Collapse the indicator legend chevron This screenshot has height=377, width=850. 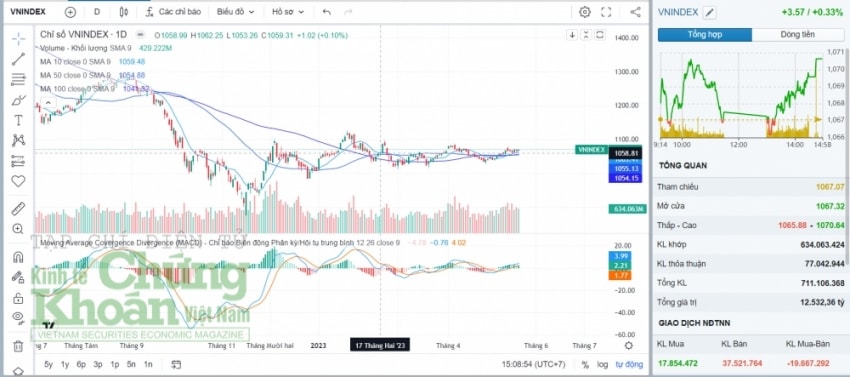(48, 103)
